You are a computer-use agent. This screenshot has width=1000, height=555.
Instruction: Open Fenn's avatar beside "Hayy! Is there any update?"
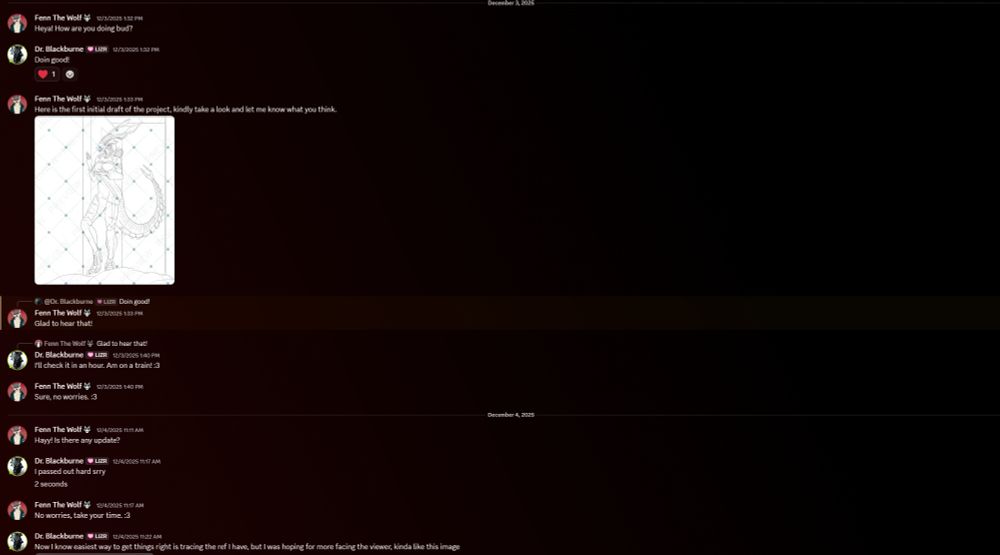coord(17,434)
